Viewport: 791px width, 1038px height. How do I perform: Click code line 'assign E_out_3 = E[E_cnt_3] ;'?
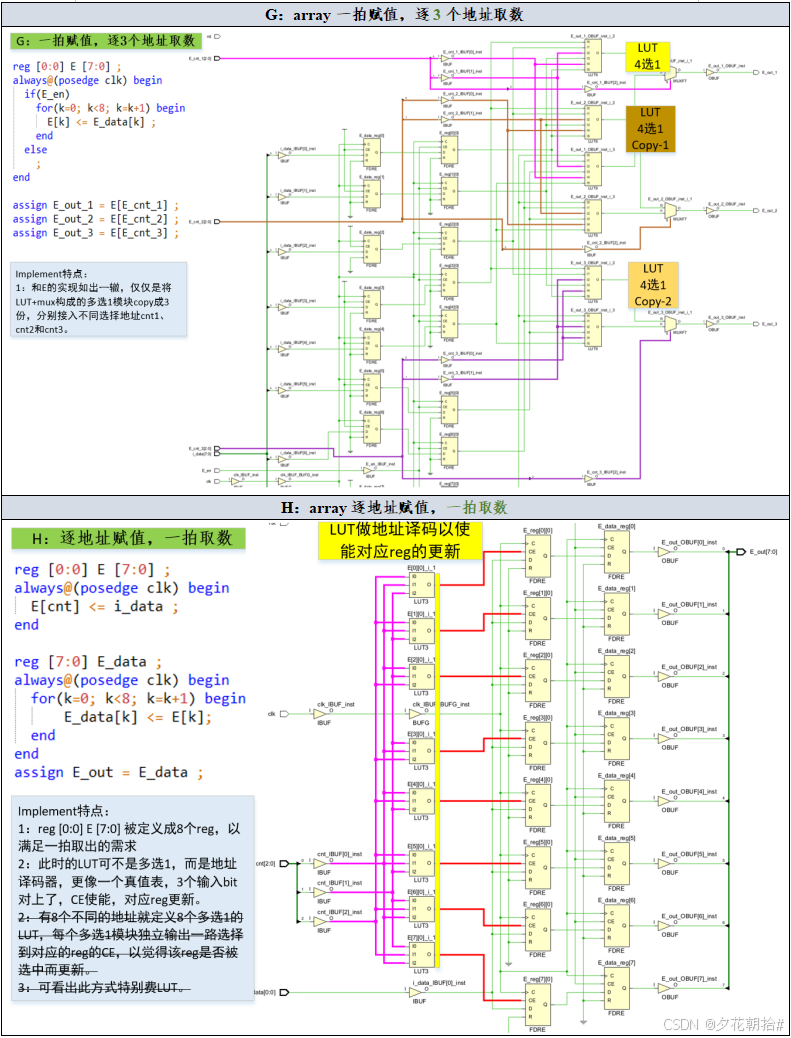tap(96, 233)
